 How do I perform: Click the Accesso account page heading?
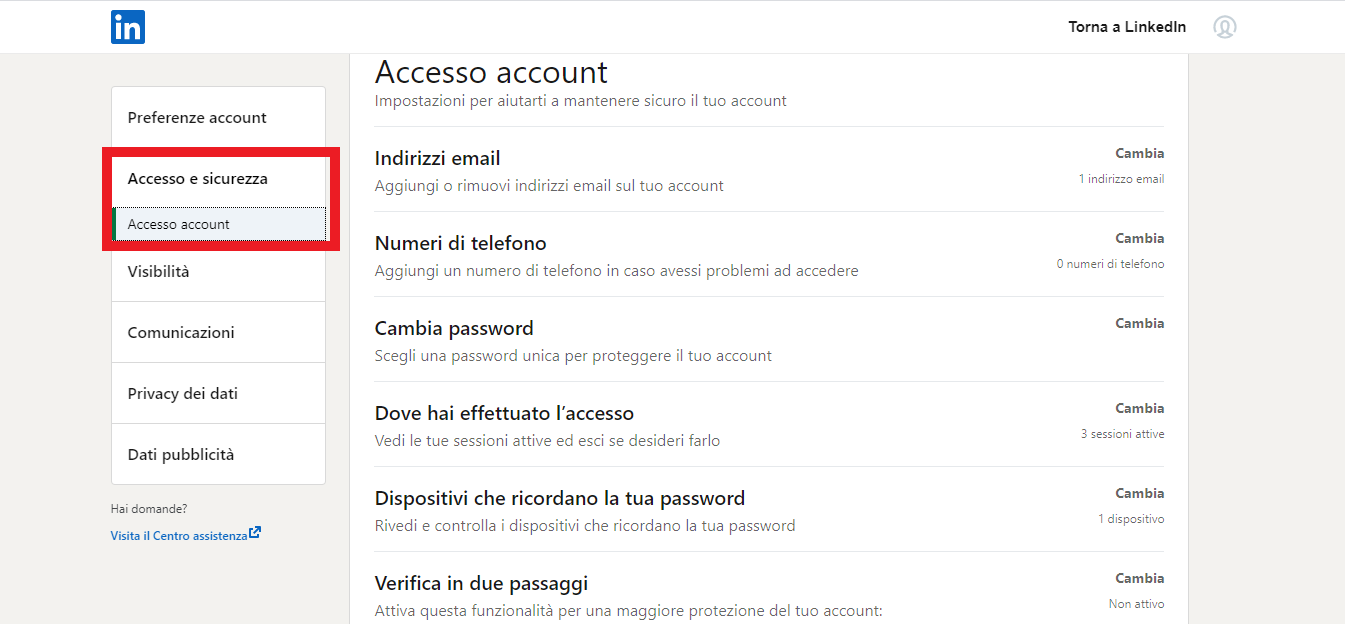tap(491, 71)
